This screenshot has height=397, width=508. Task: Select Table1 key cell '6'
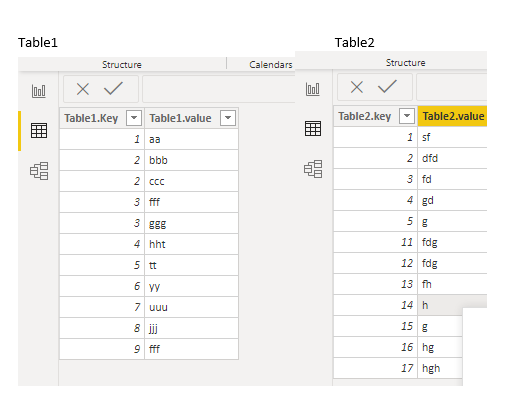[x=102, y=286]
